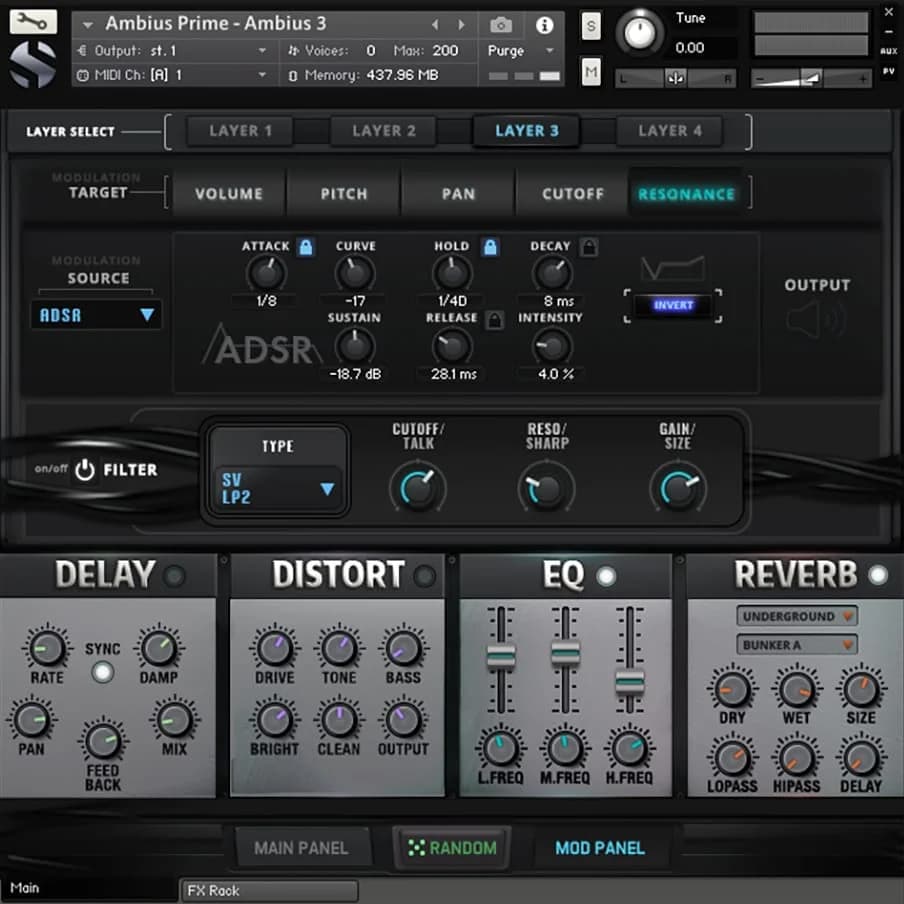
Task: Click the lock icon beside Hold
Action: pos(490,246)
